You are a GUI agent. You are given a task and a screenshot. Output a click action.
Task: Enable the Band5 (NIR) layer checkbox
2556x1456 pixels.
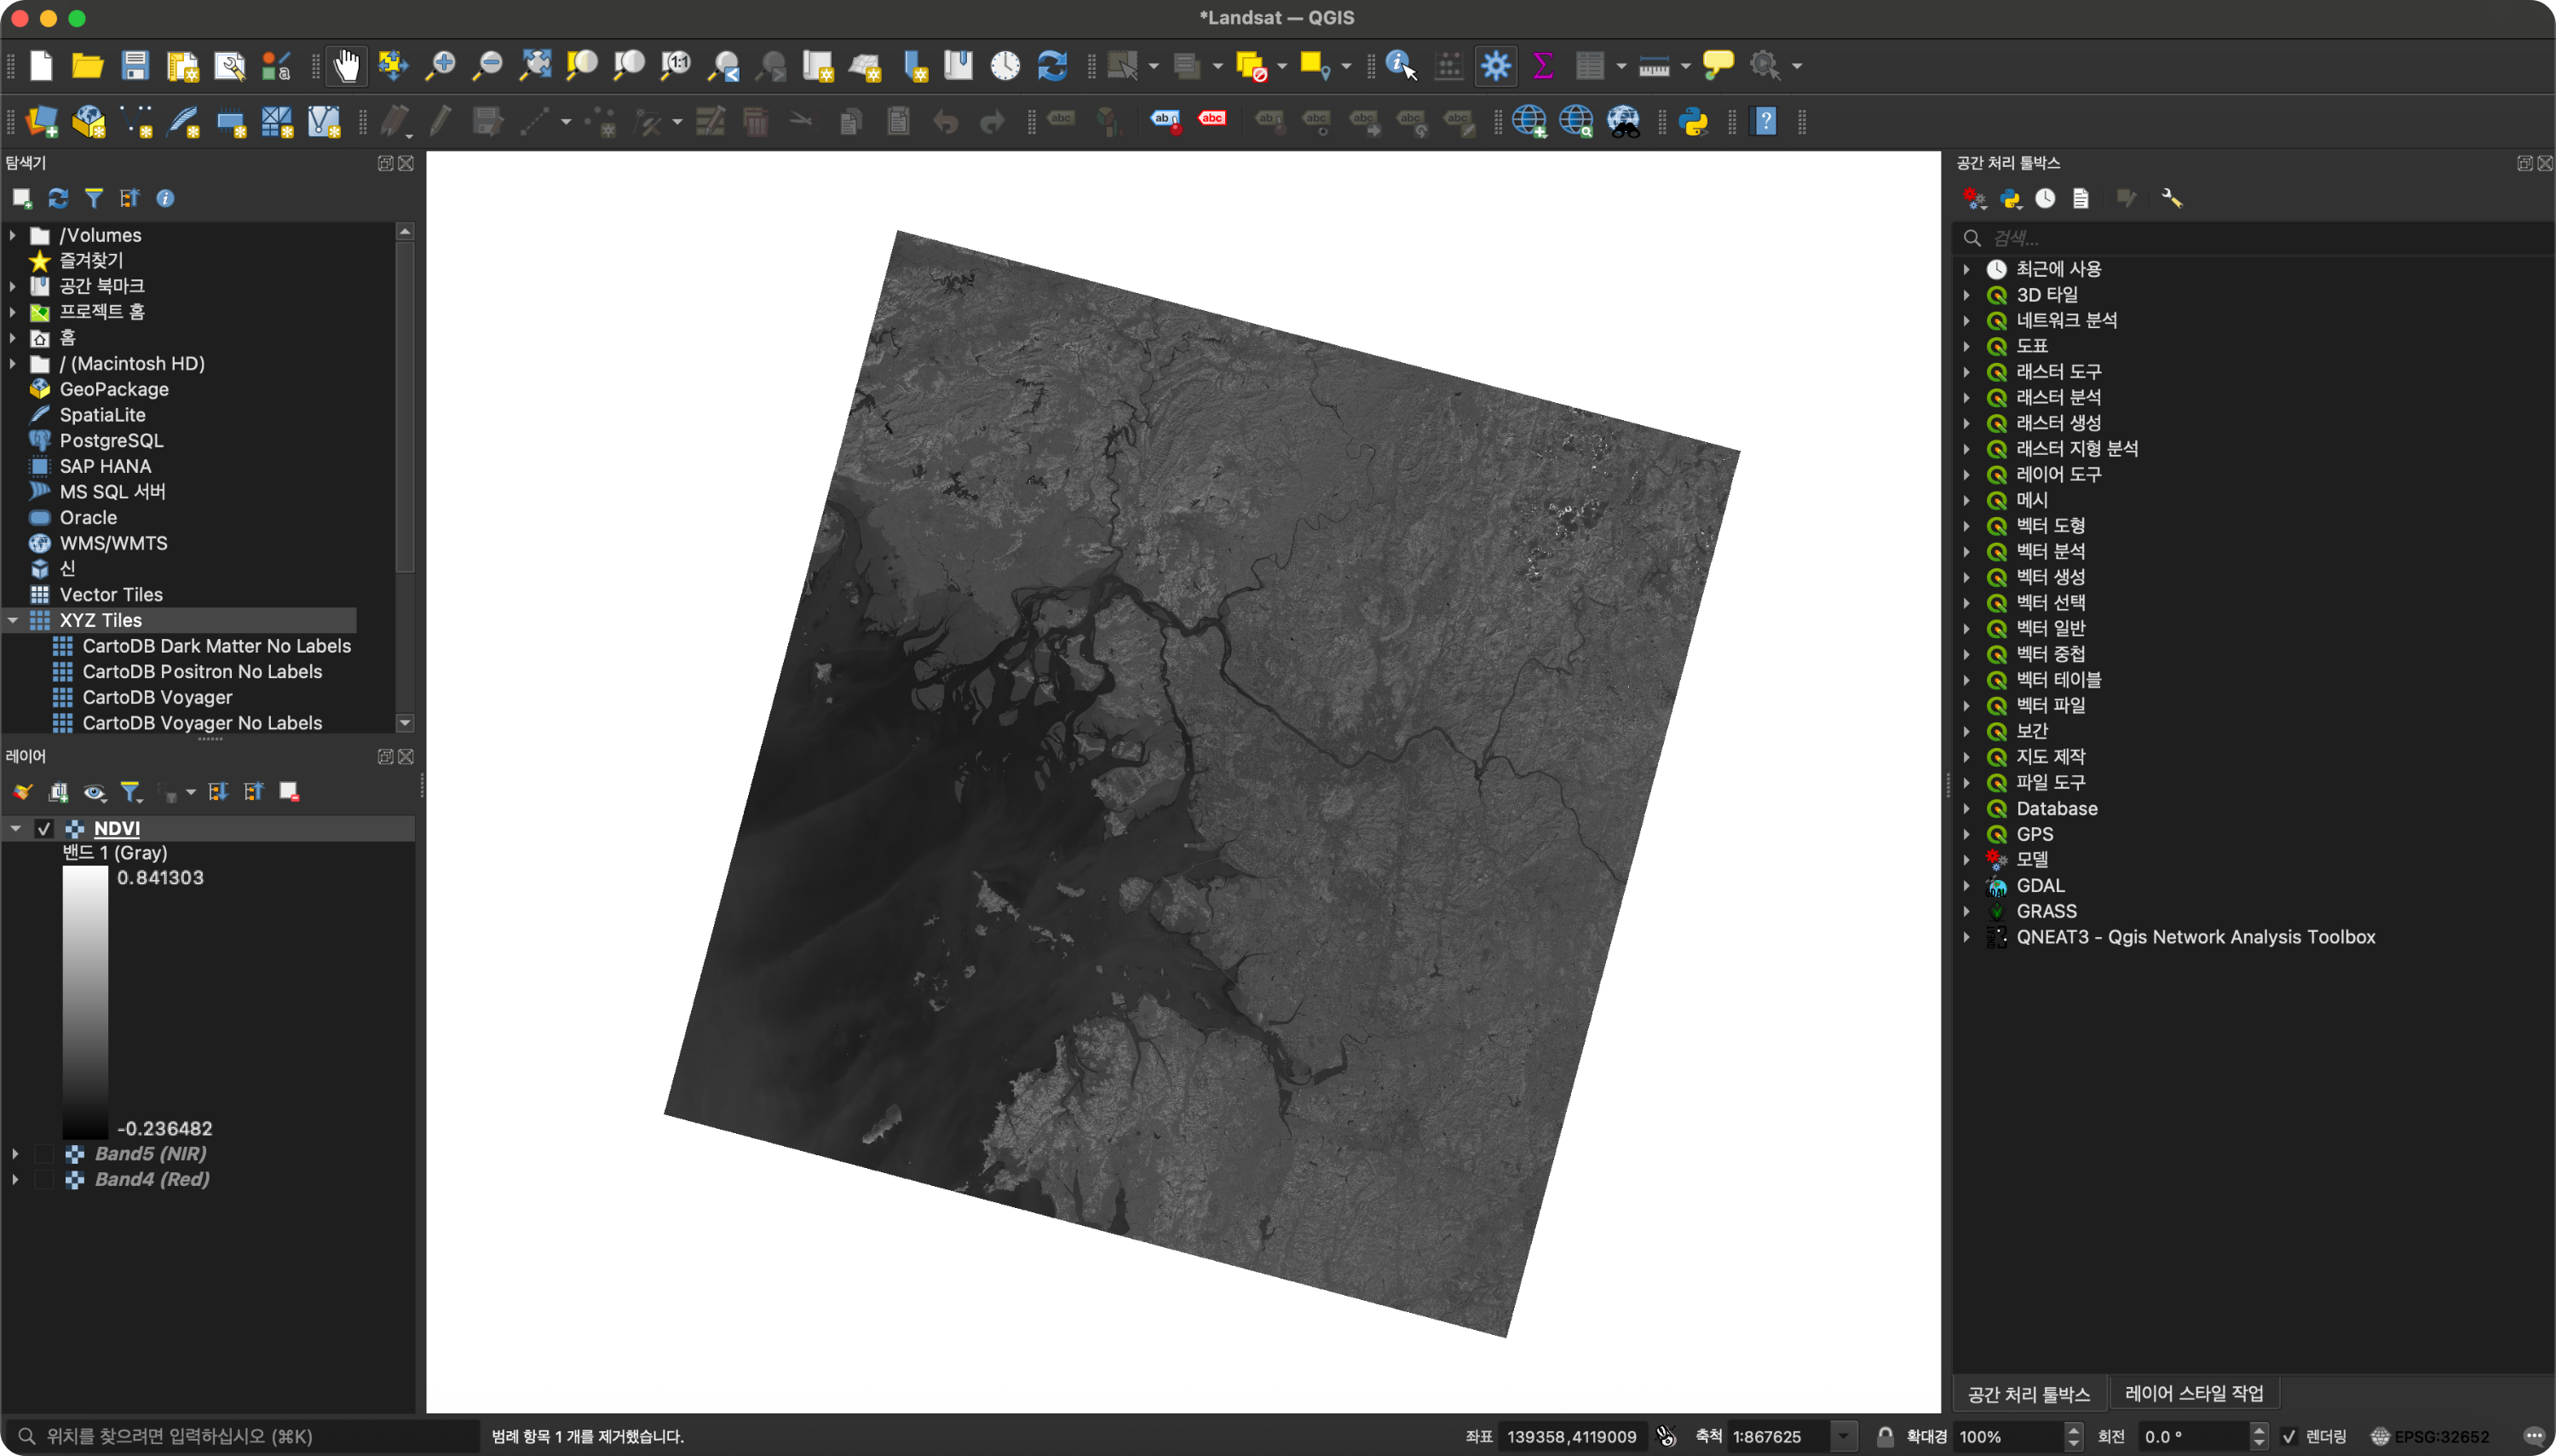44,1153
